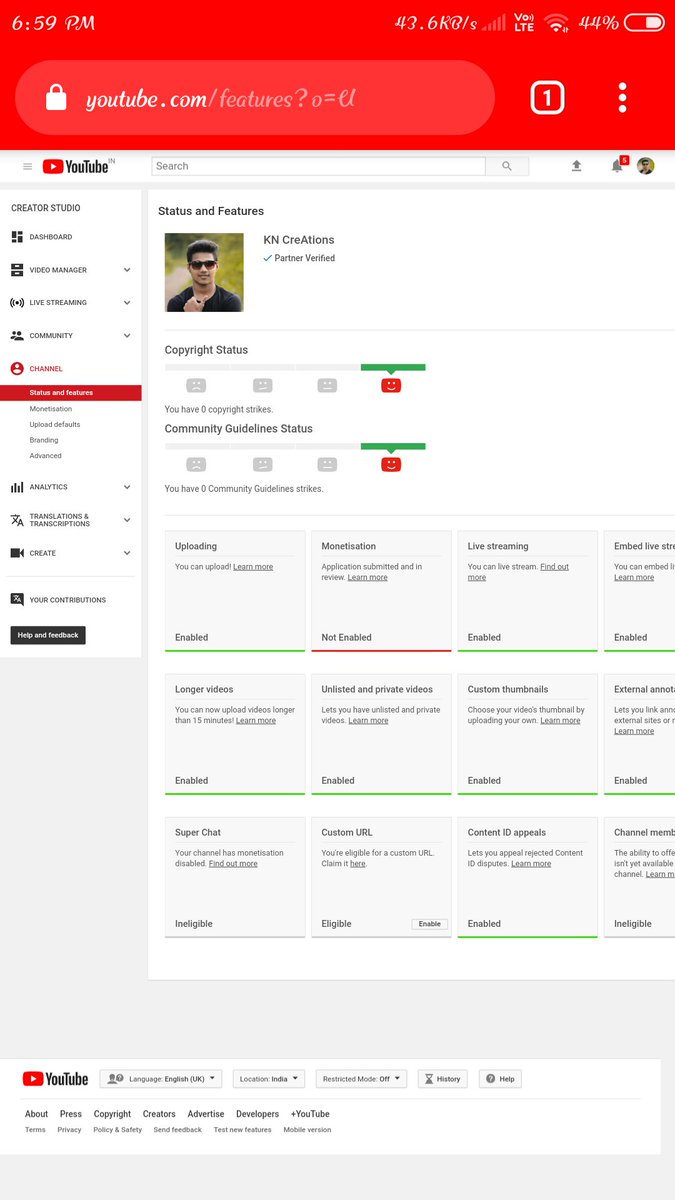Click the 'here' link under Custom URL
675x1200 pixels.
tap(358, 864)
